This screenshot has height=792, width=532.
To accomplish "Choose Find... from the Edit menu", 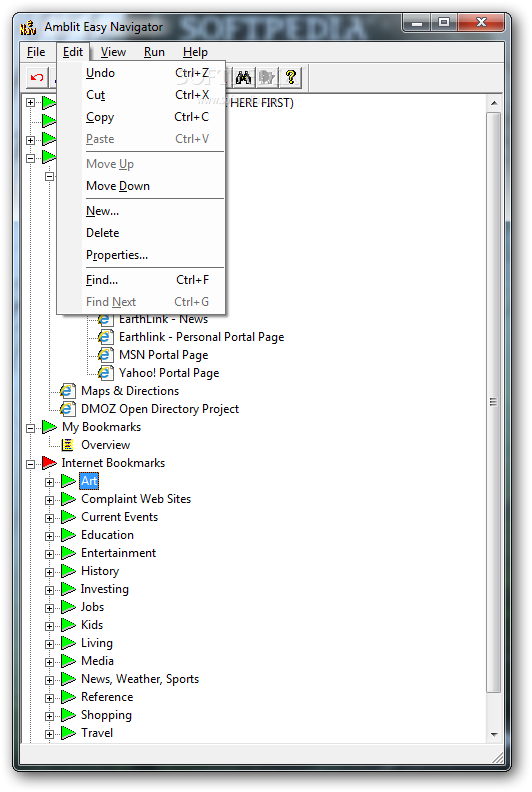I will [x=141, y=280].
